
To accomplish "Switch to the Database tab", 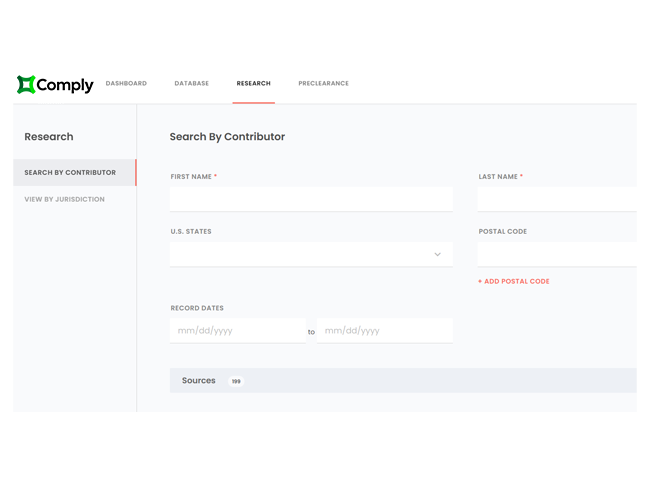I will pos(191,84).
